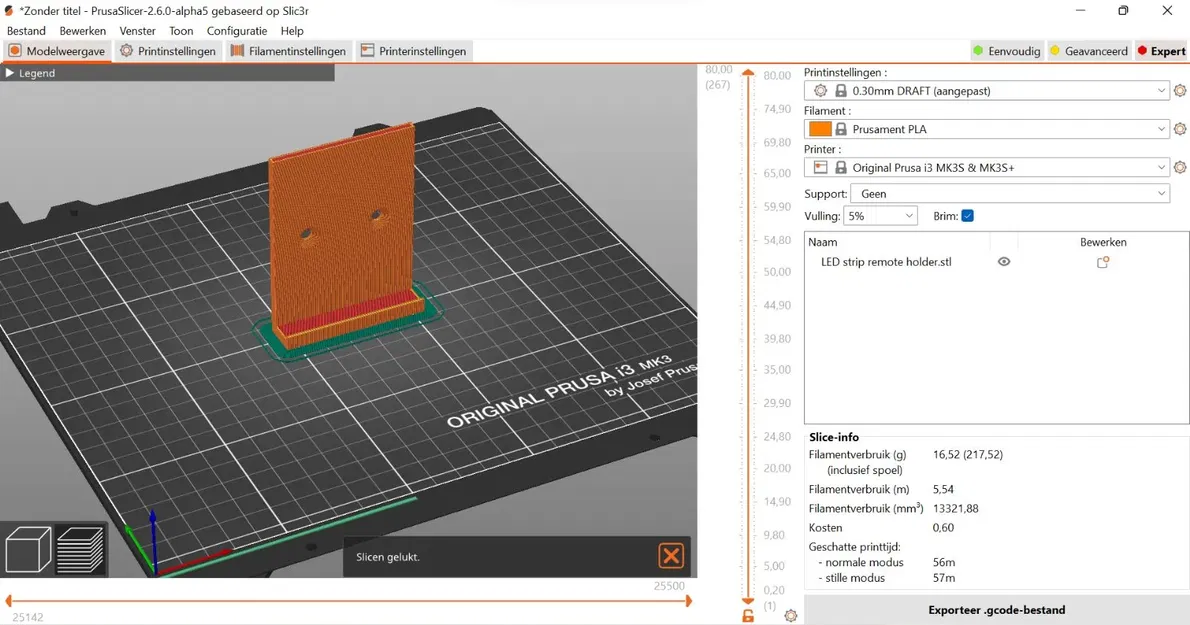The image size is (1190, 625).
Task: Open the Printinstellingen tab
Action: 168,51
